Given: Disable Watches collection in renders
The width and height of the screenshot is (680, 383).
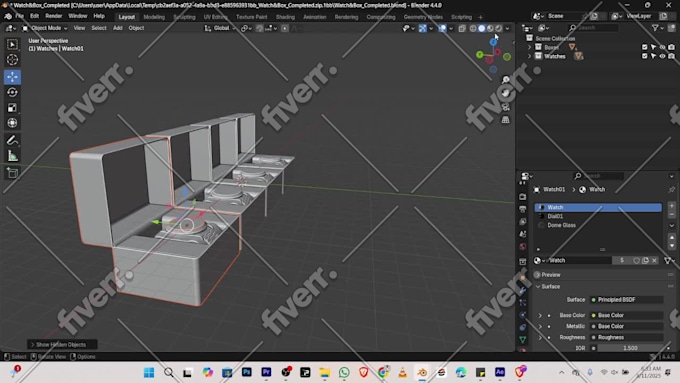Looking at the screenshot, I should point(671,56).
